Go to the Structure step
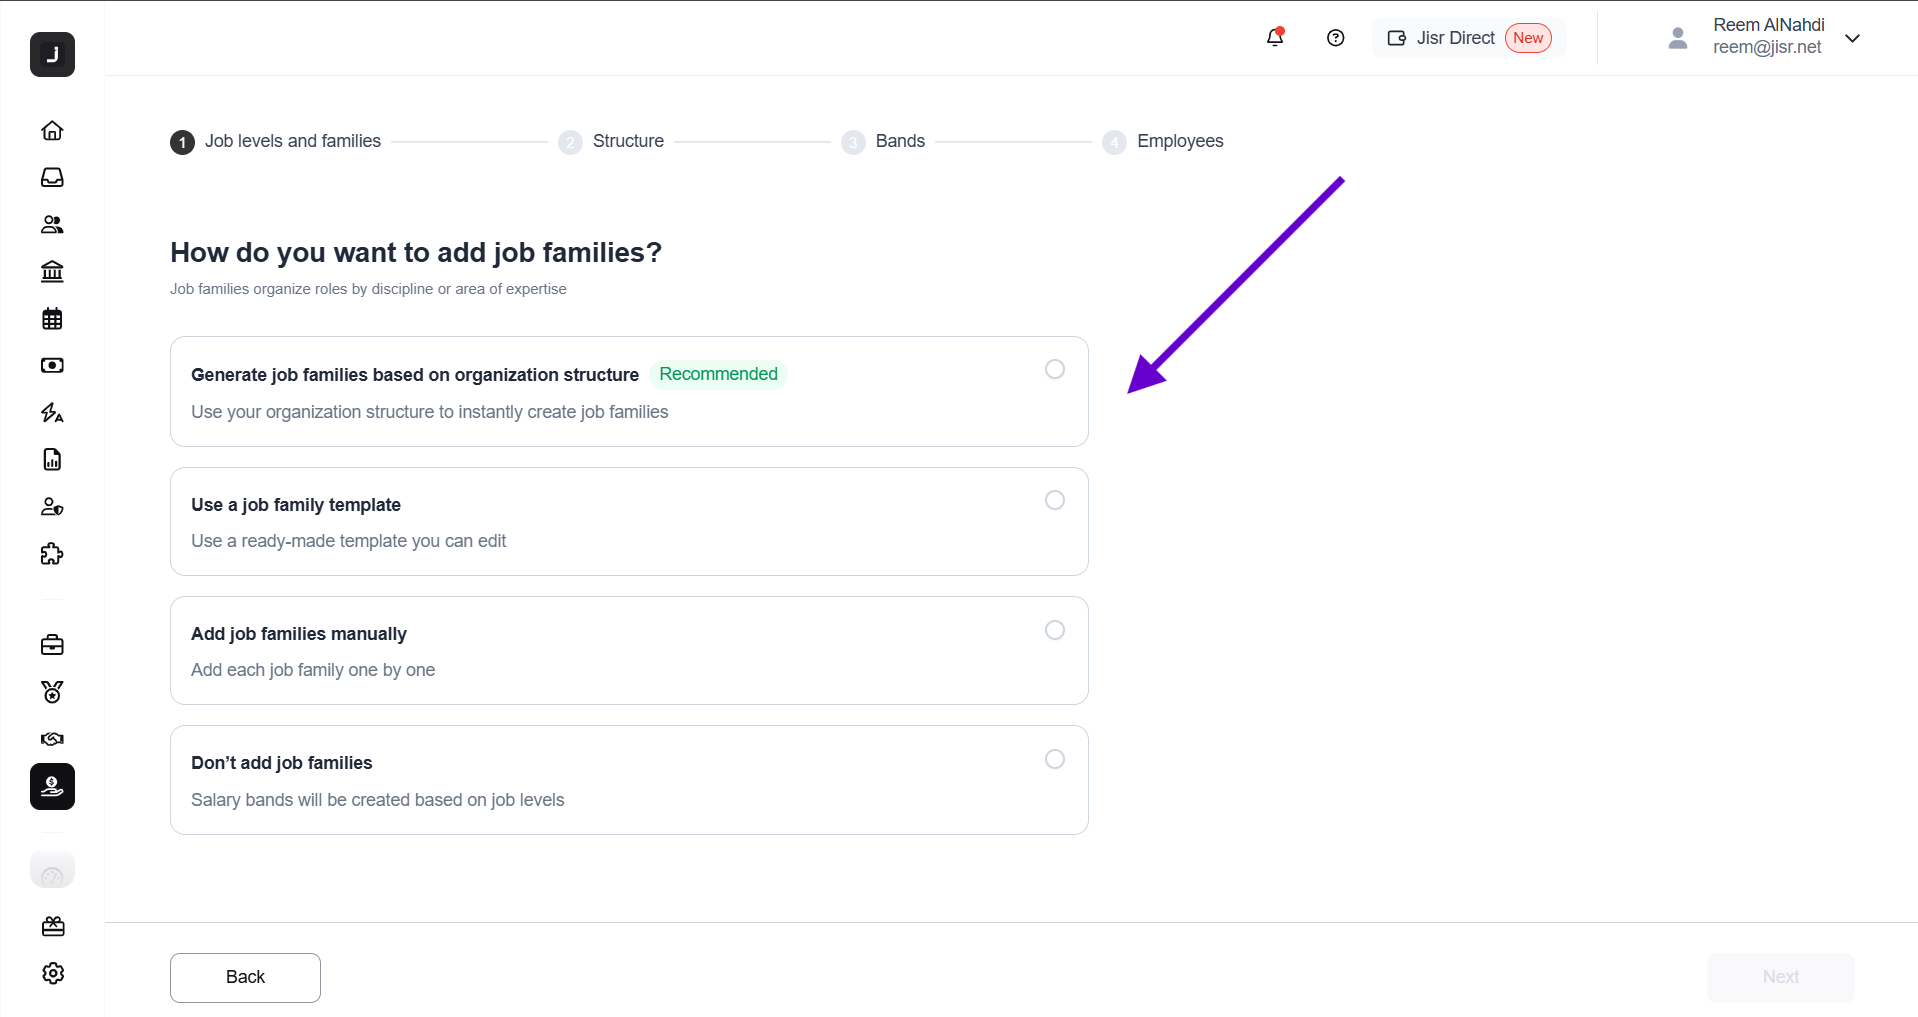This screenshot has width=1918, height=1017. coord(627,141)
